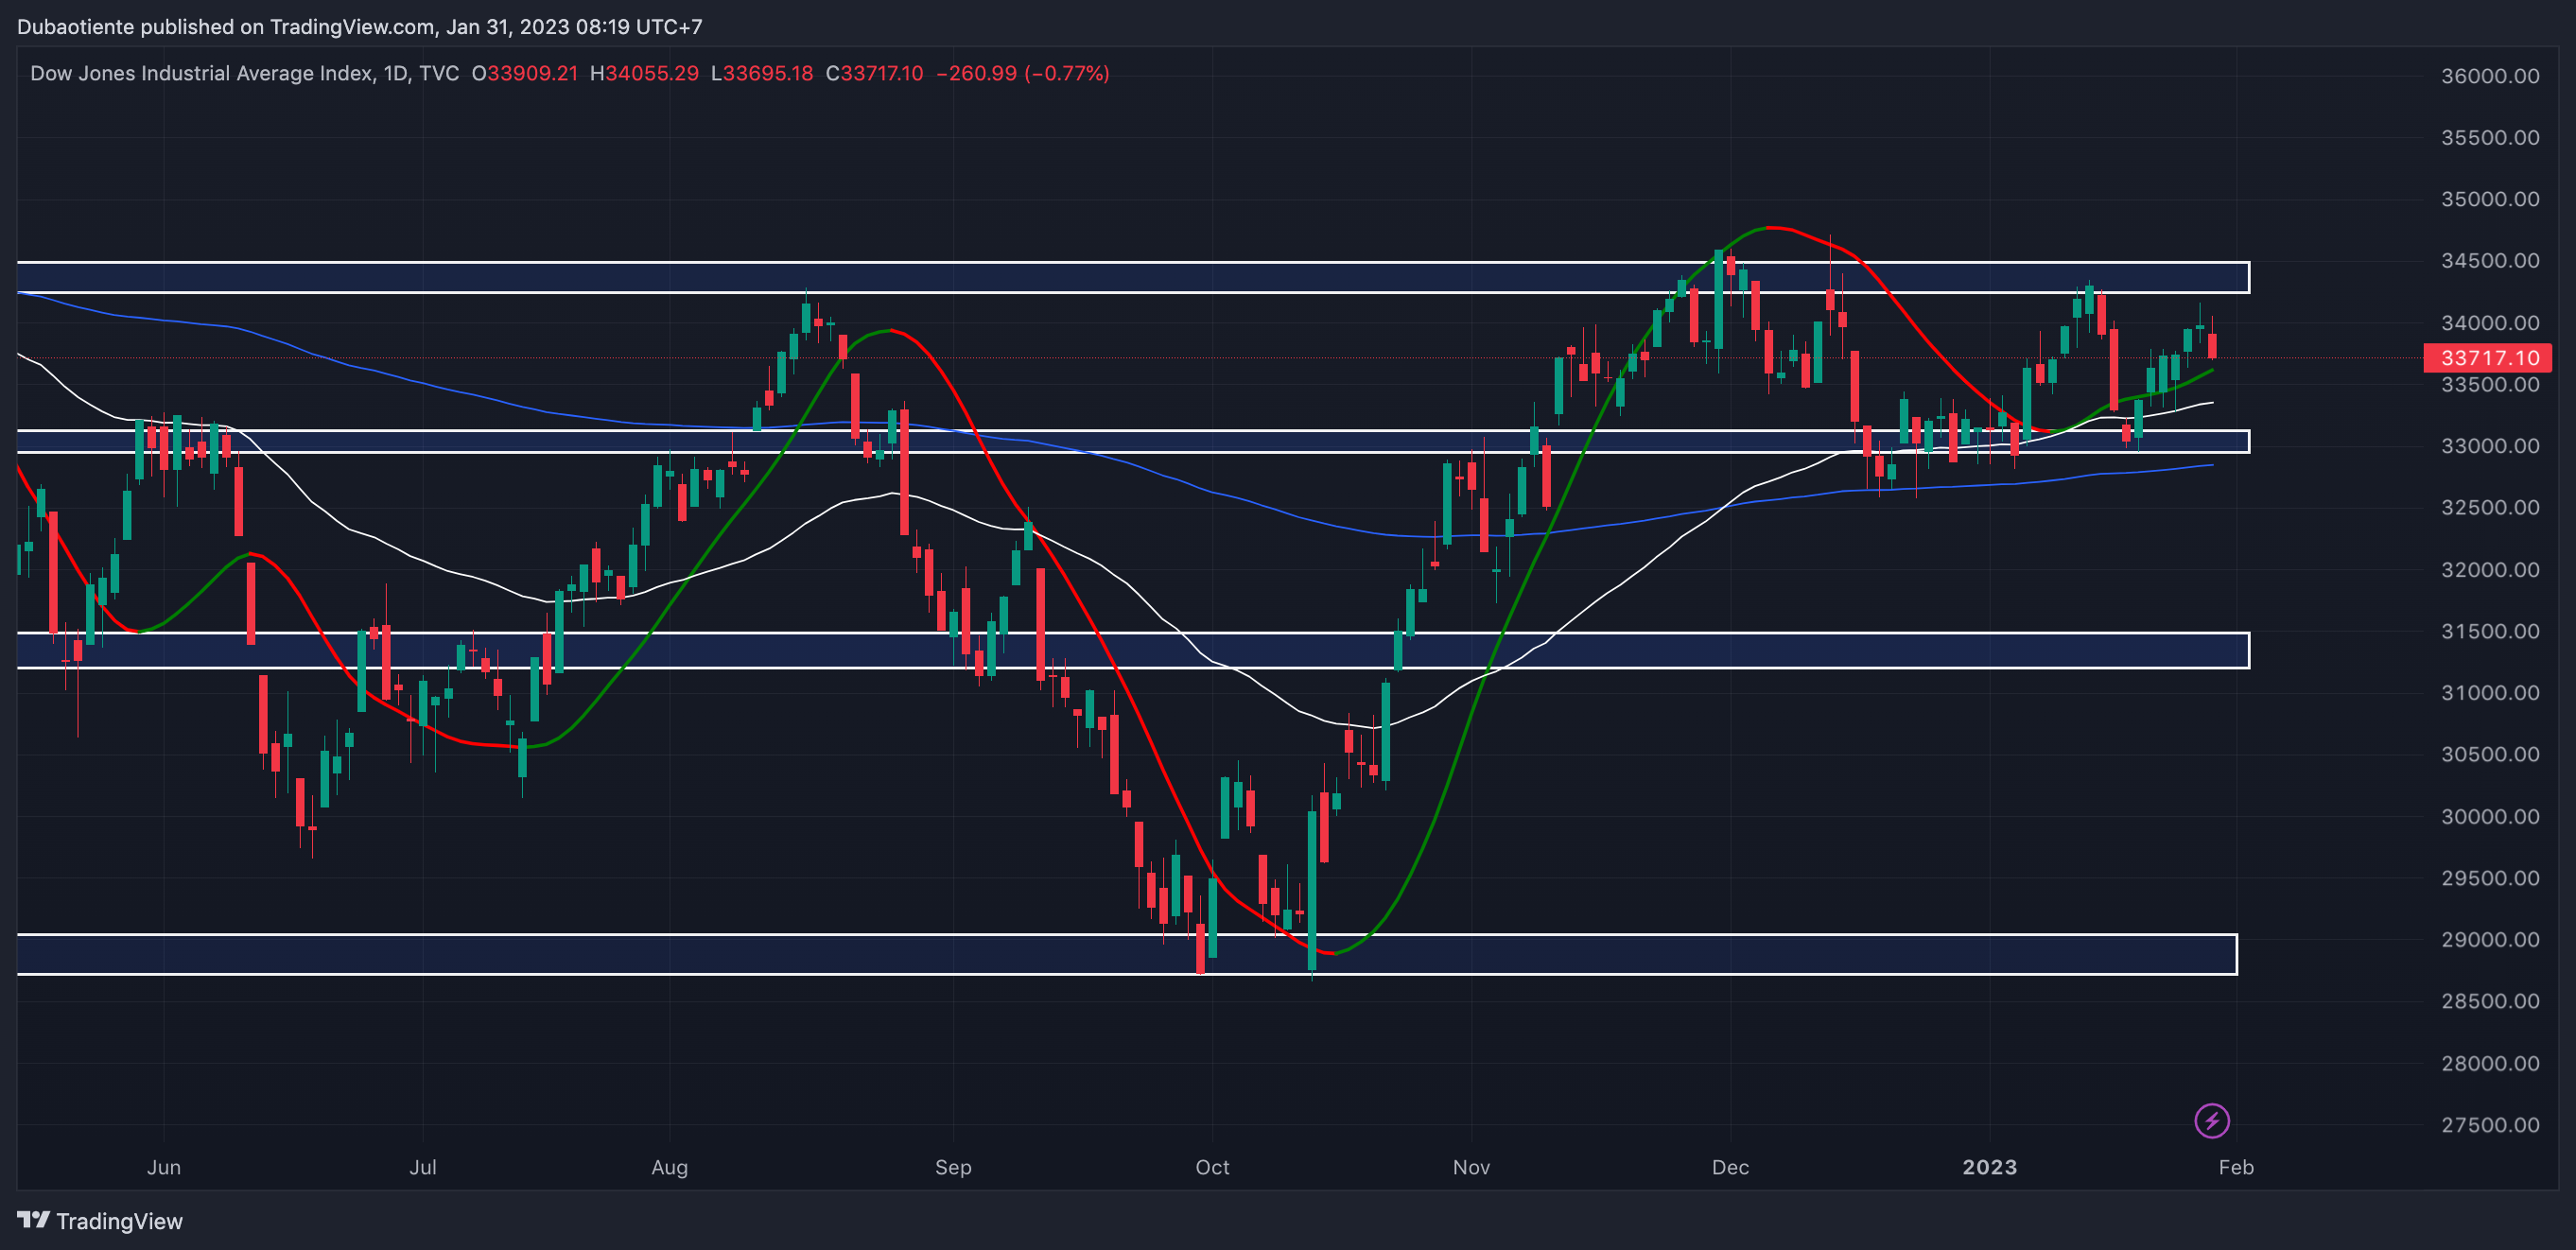Click the Dec label on time axis
This screenshot has width=2576, height=1250.
1730,1167
